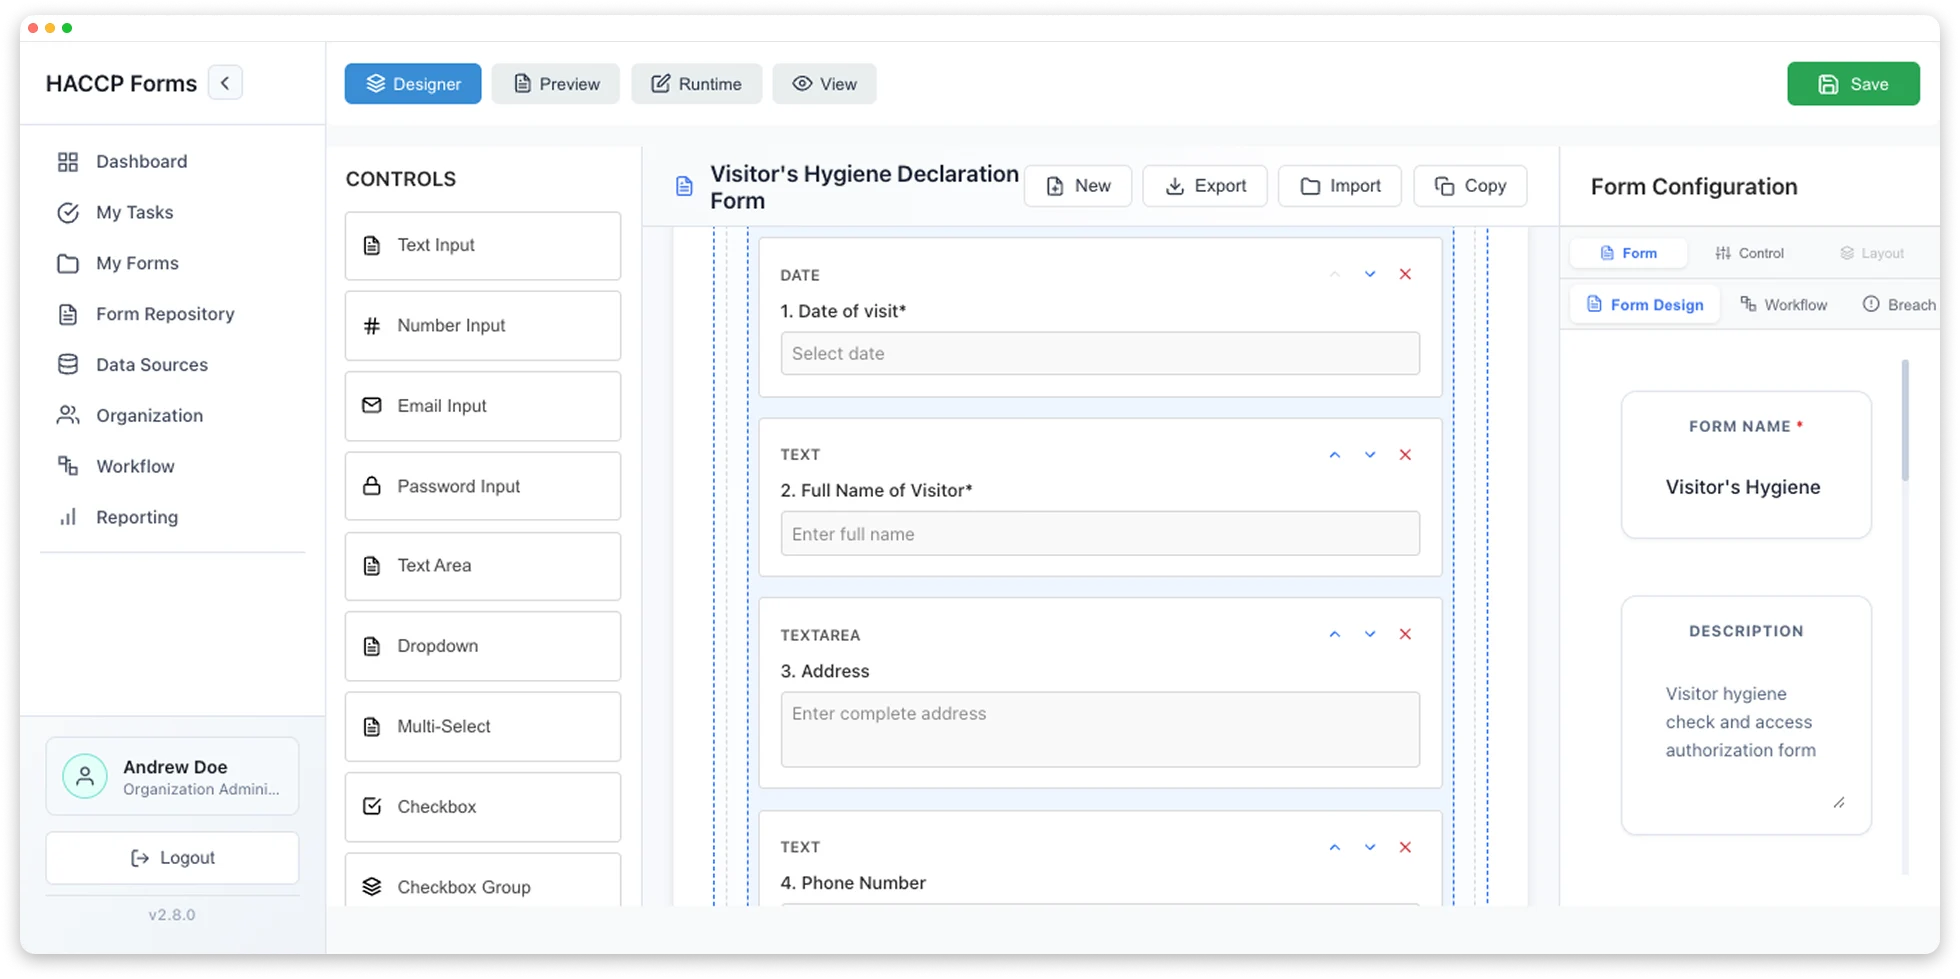The height and width of the screenshot is (979, 1960).
Task: Click Andrew Doe's profile avatar icon
Action: (85, 776)
